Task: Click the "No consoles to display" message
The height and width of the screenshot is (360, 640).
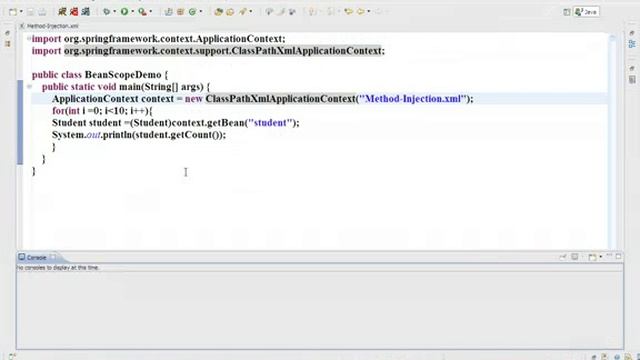Action: click(x=58, y=268)
